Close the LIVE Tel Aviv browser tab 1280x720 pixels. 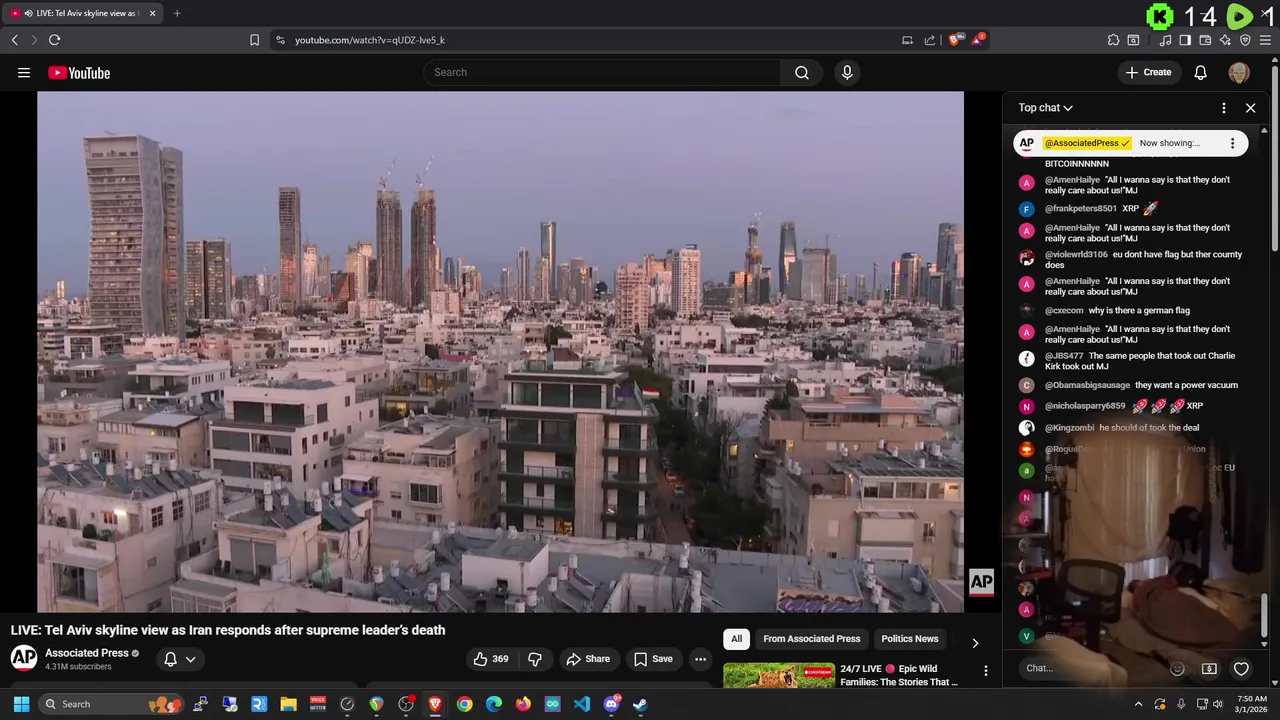[153, 13]
